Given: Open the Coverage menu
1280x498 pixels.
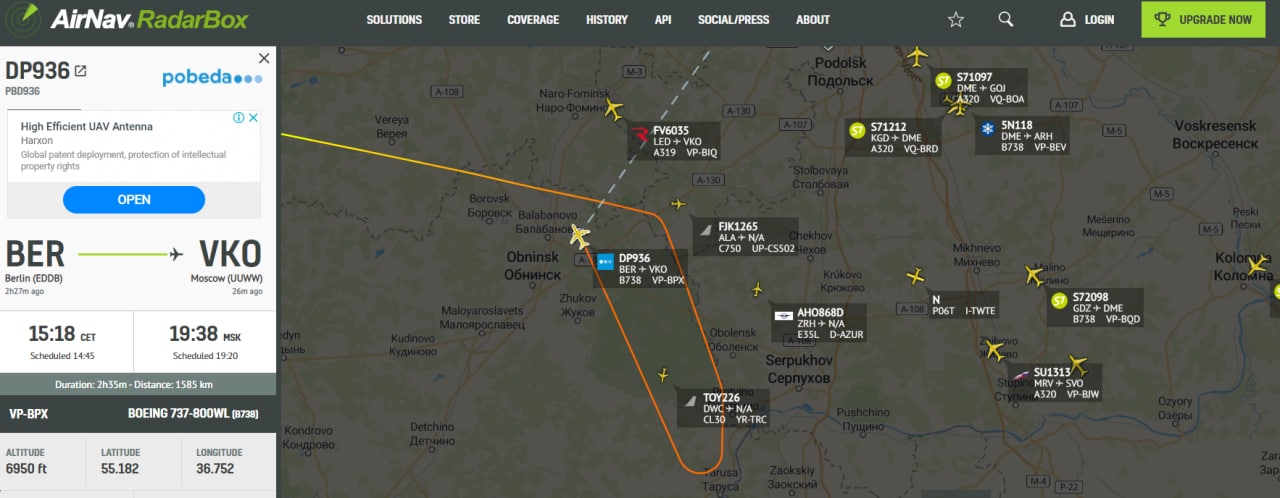Looking at the screenshot, I should click(x=533, y=20).
